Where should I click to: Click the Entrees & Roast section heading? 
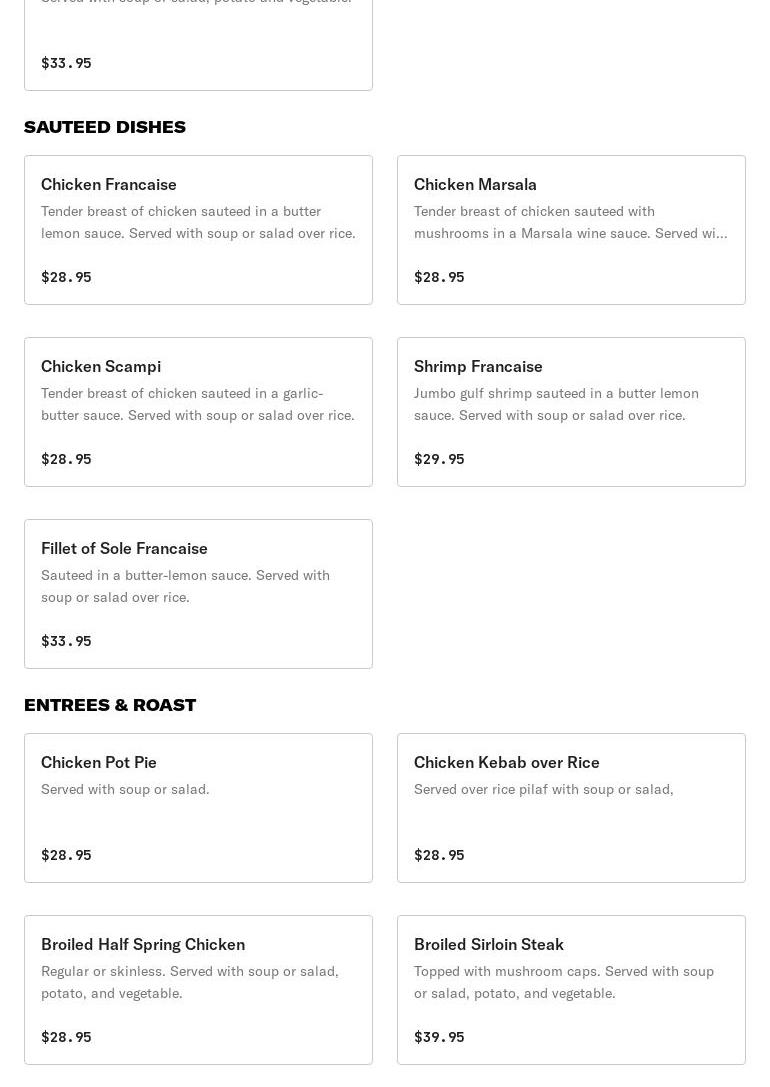pyautogui.click(x=110, y=705)
